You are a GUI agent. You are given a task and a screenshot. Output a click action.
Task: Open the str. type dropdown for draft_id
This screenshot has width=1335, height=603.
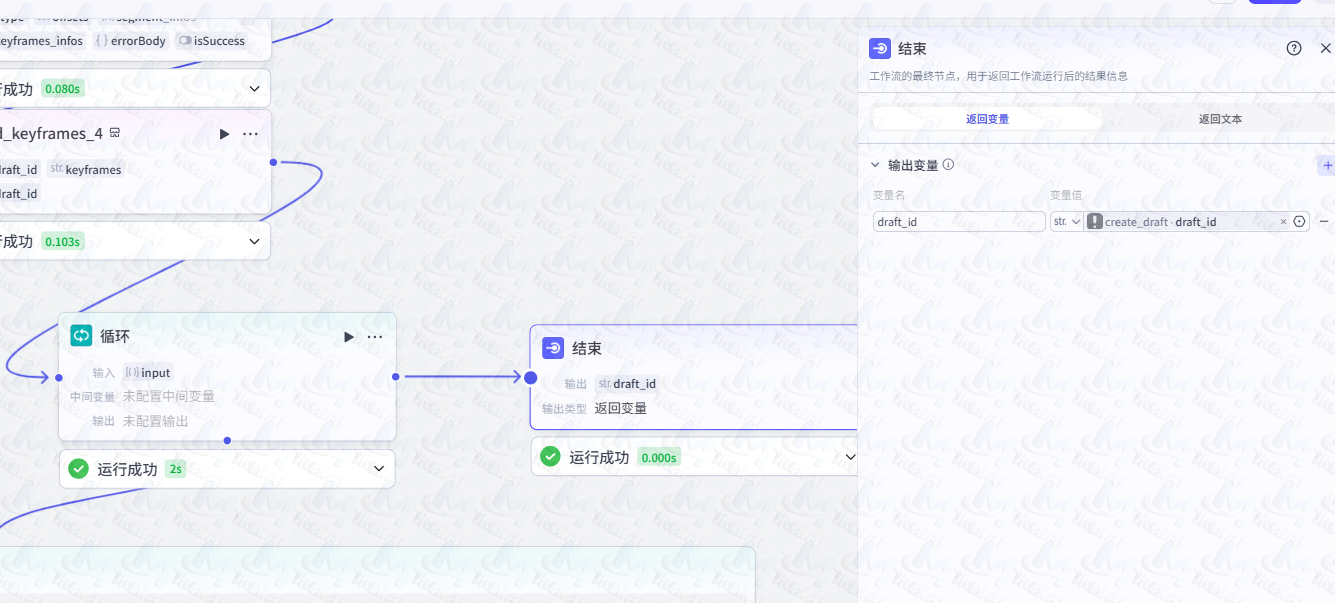(x=1066, y=221)
